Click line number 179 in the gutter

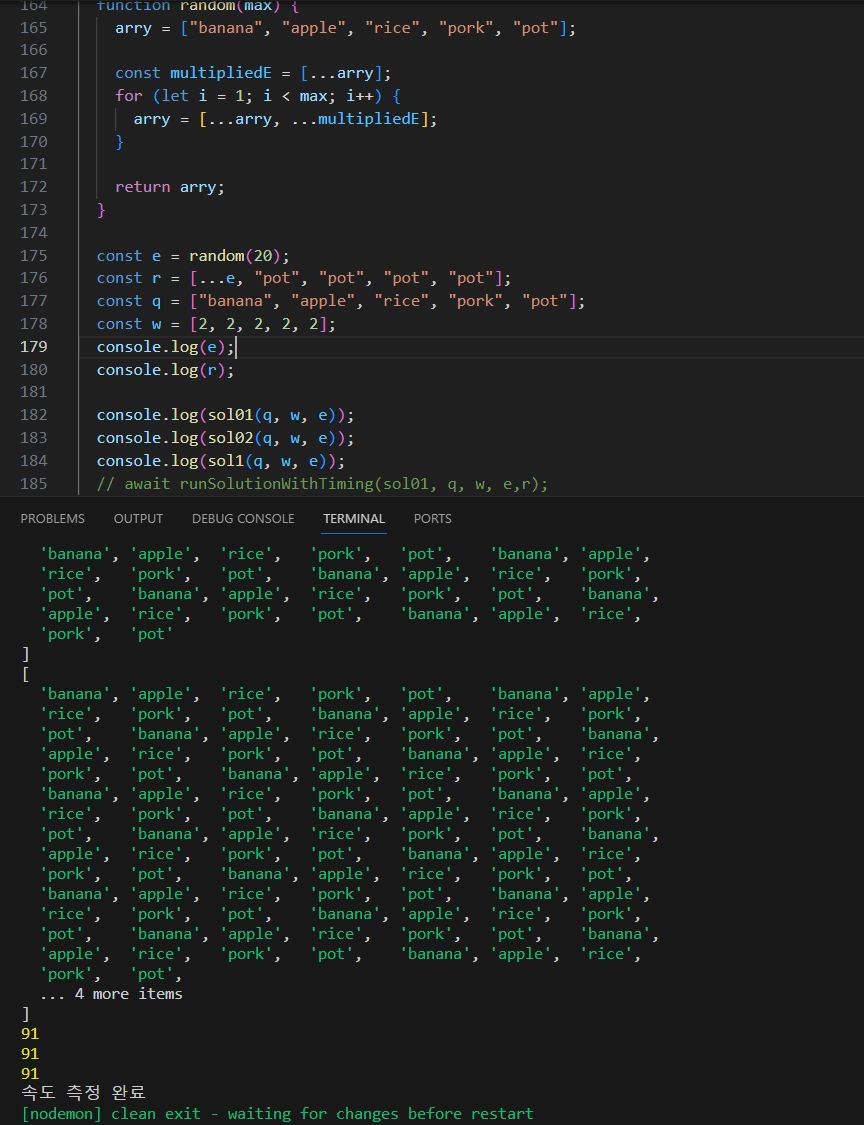[34, 347]
